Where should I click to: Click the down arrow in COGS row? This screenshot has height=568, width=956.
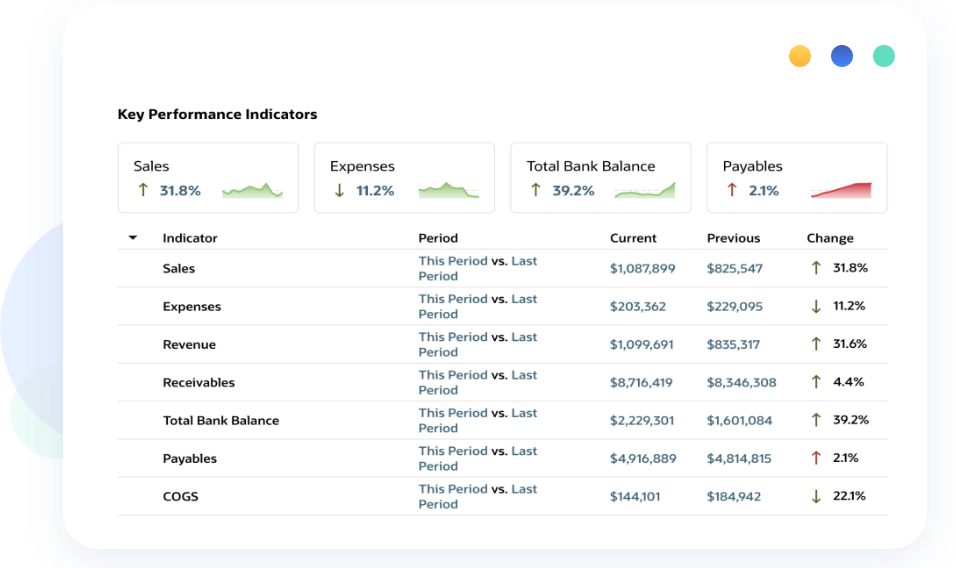[x=816, y=496]
